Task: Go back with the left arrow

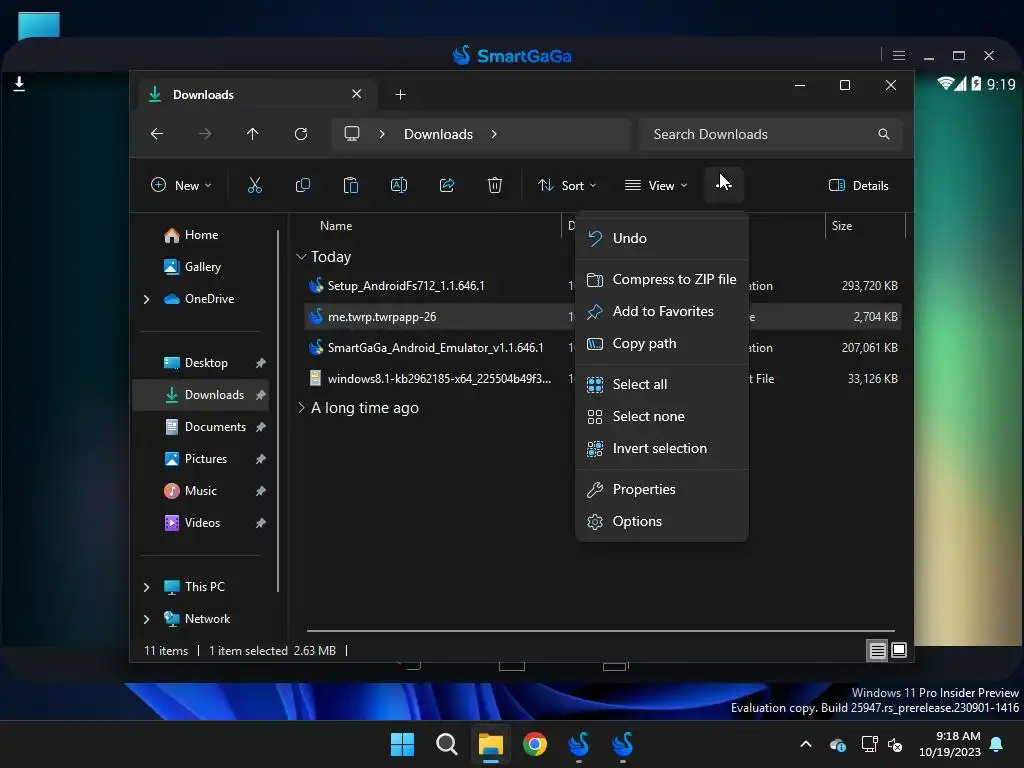Action: [157, 134]
